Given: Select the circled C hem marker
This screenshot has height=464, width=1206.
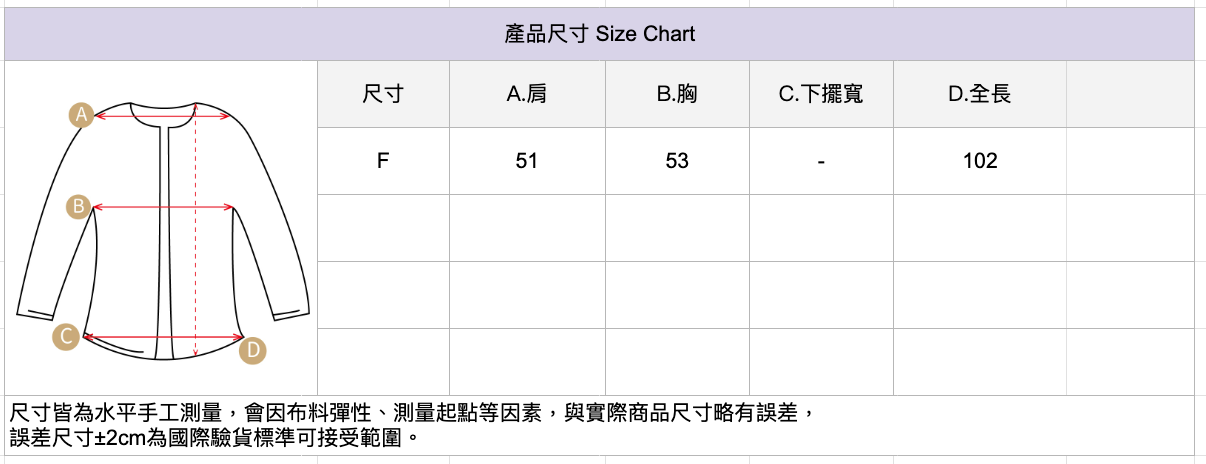Looking at the screenshot, I should tap(66, 336).
